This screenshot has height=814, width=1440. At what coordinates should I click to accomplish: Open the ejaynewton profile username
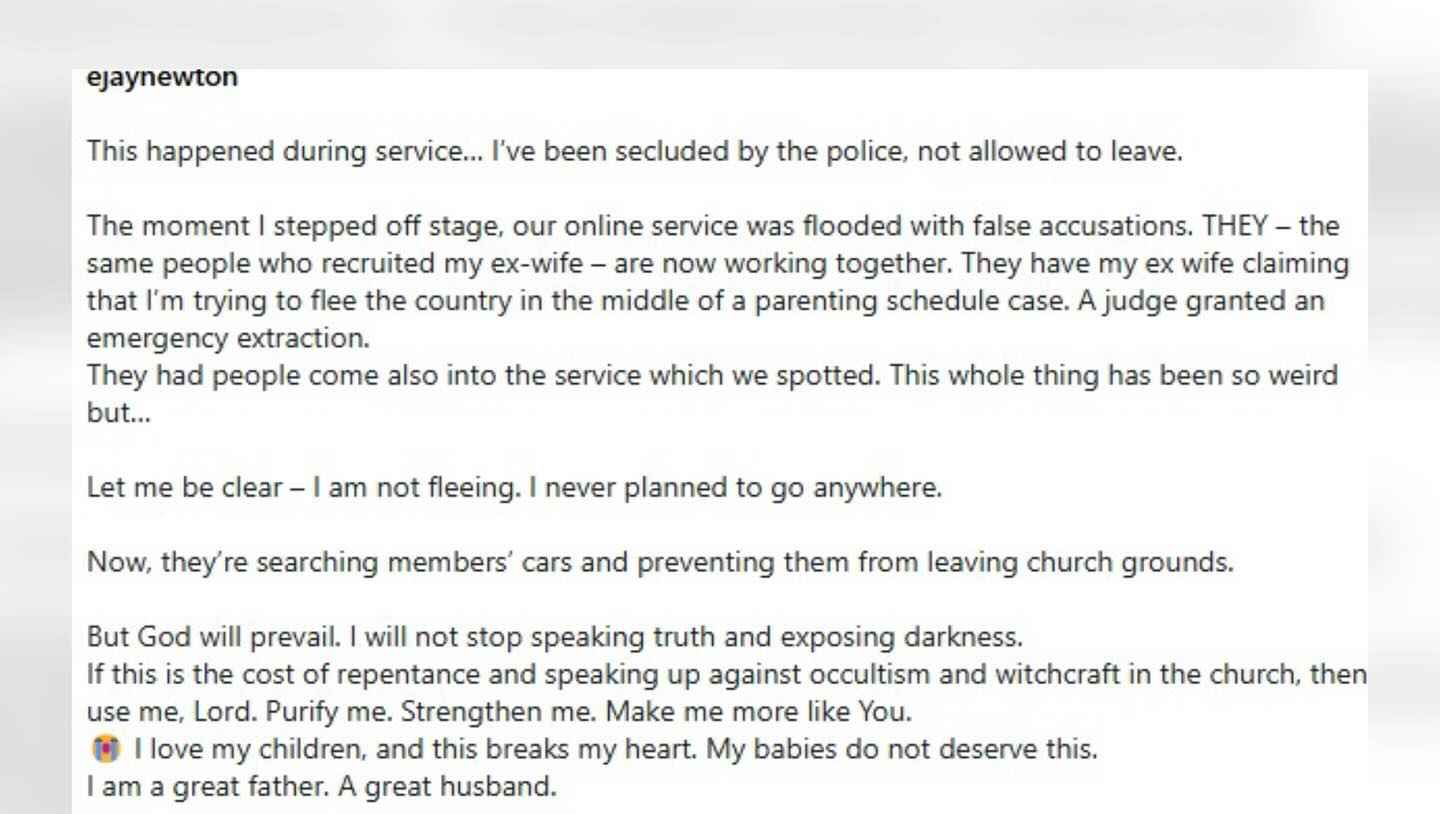click(162, 78)
